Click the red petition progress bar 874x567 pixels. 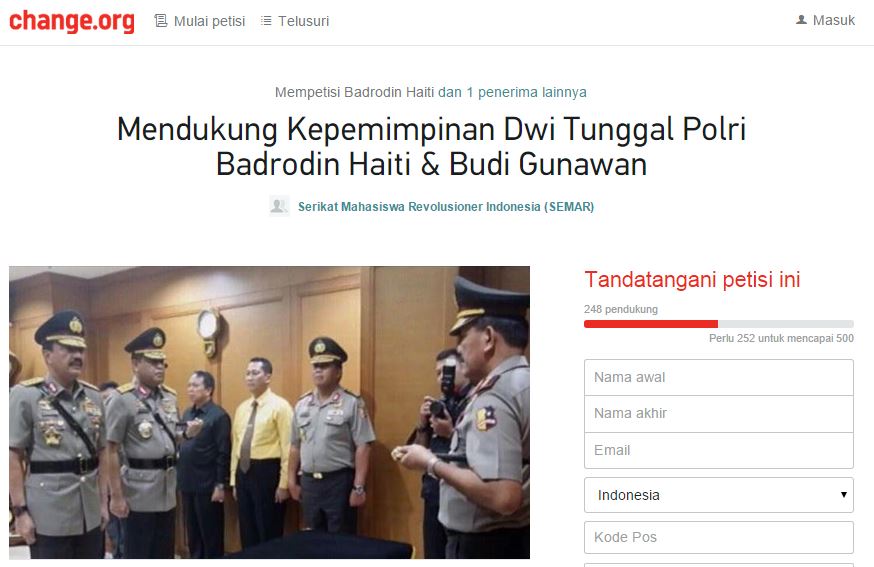650,324
